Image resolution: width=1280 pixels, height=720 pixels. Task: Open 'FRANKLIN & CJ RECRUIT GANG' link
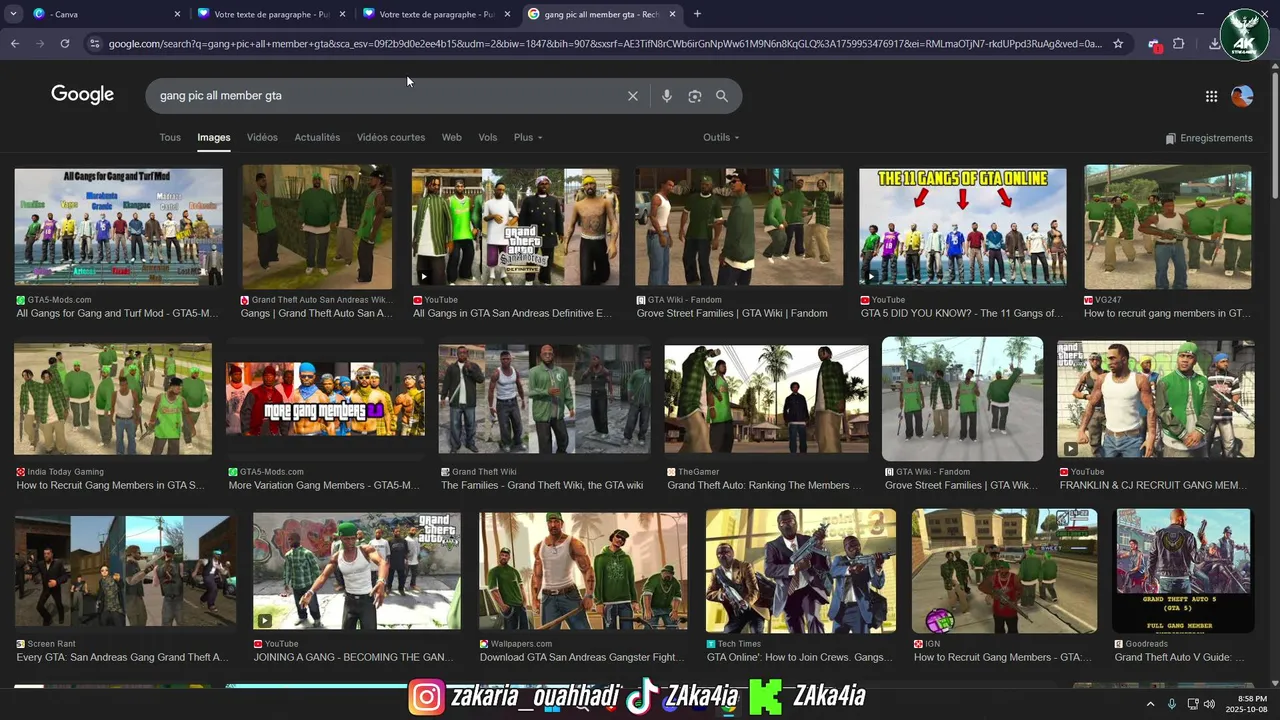[x=1153, y=485]
